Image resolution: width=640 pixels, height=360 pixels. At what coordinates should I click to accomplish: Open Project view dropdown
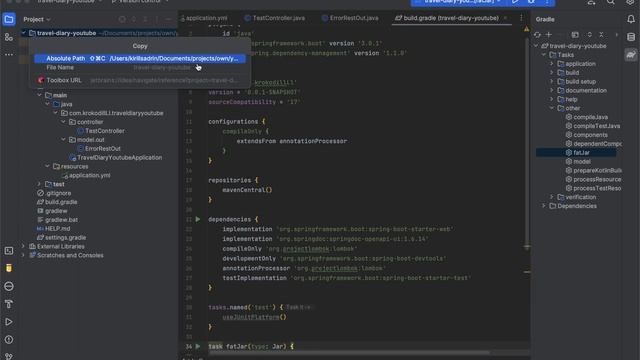[x=37, y=19]
